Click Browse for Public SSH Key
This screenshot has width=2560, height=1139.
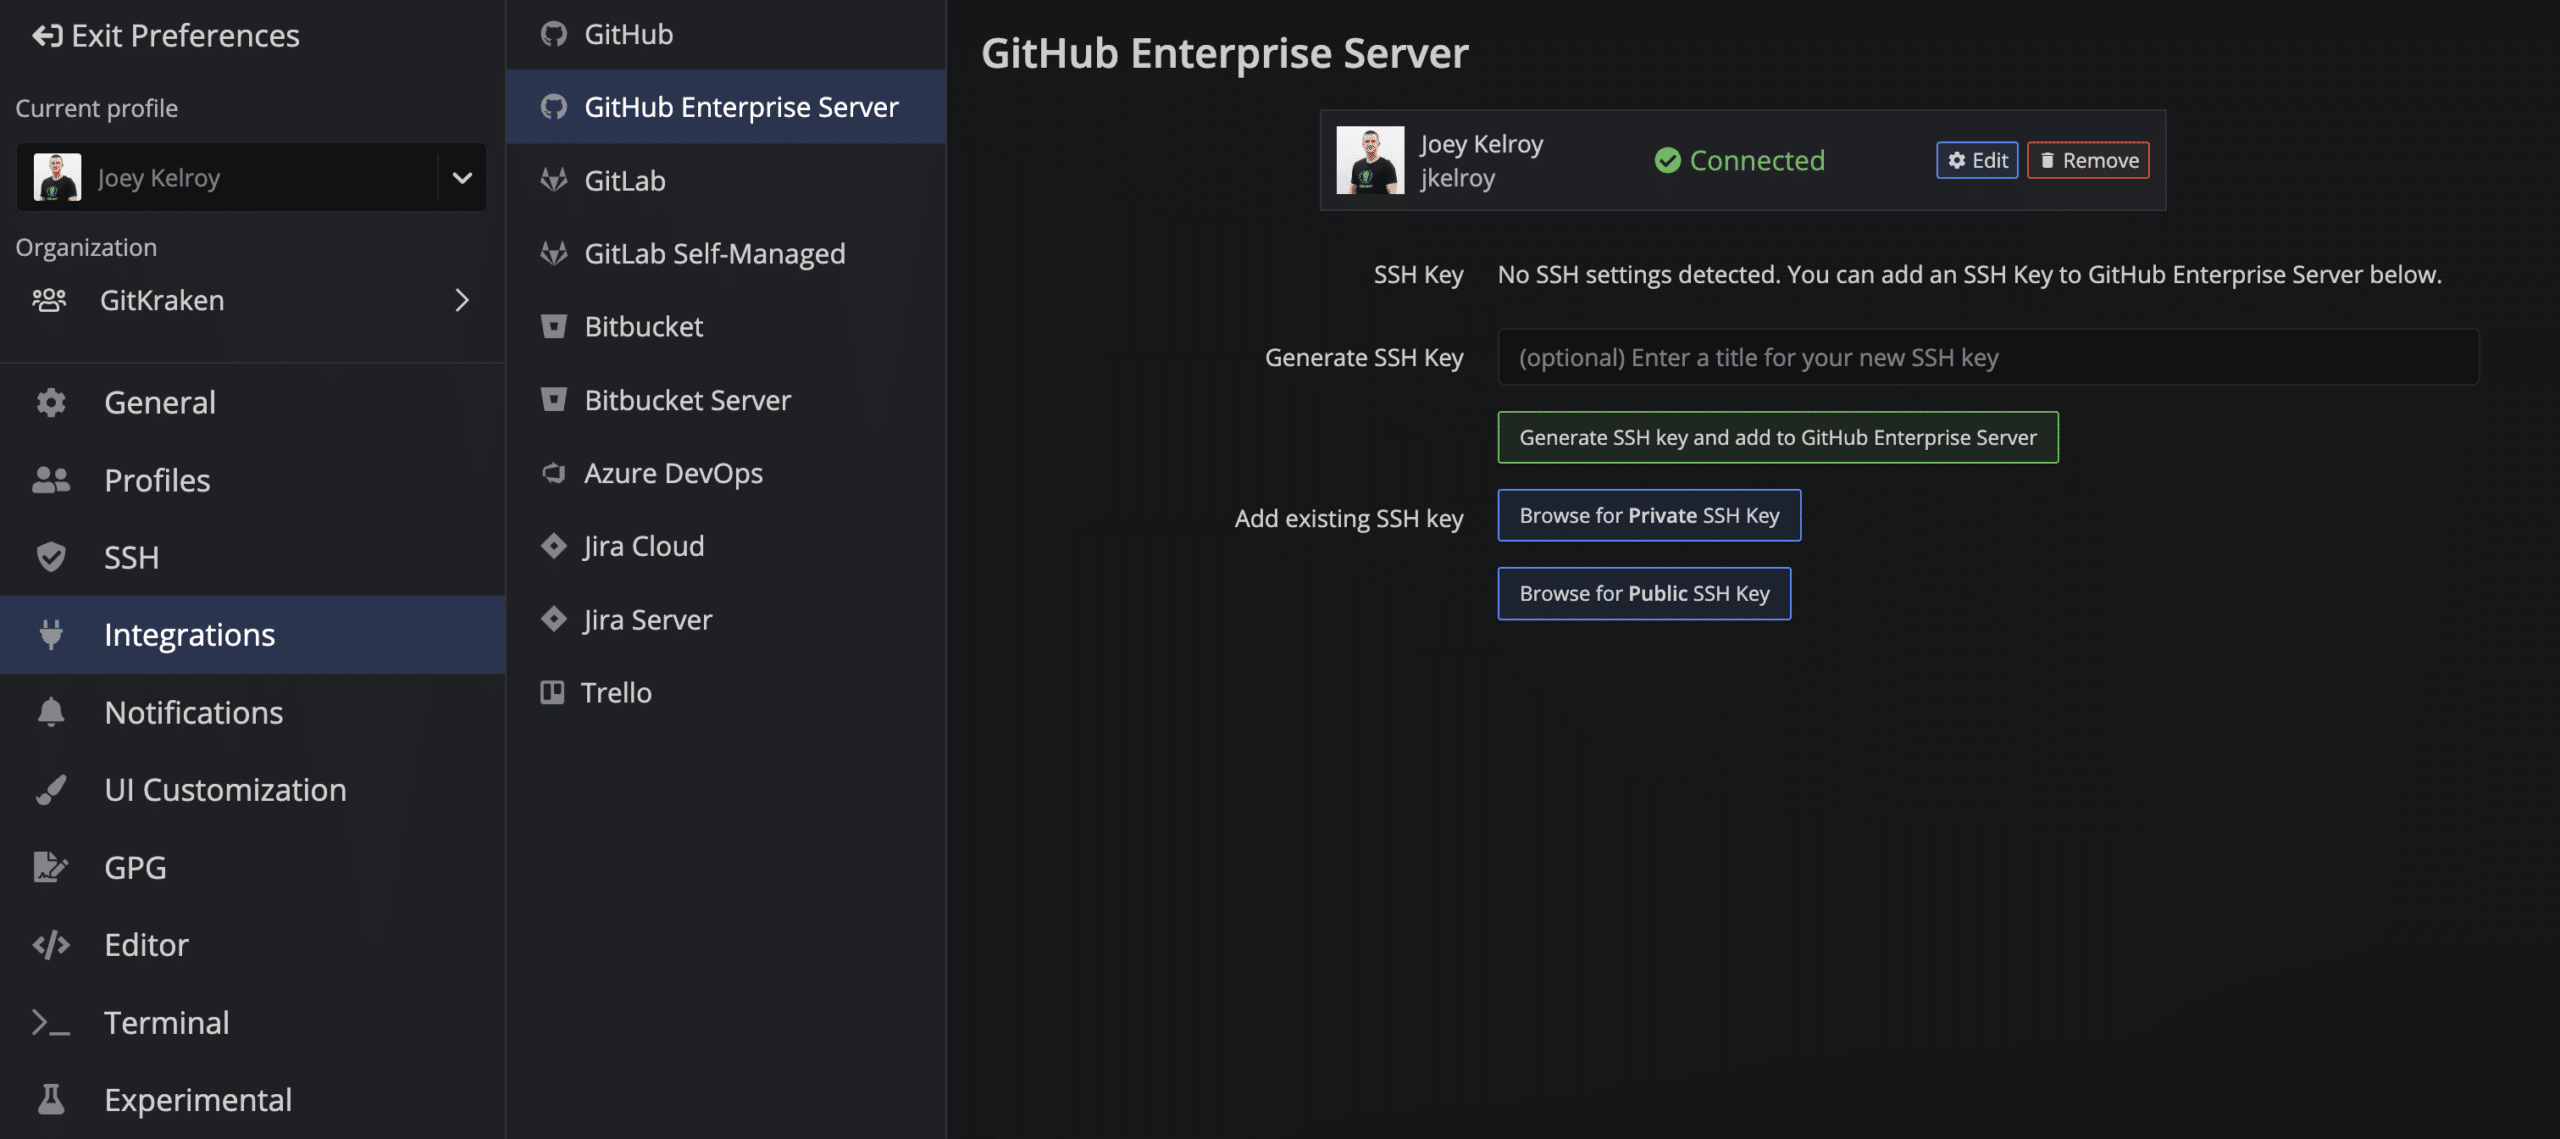click(x=1644, y=593)
